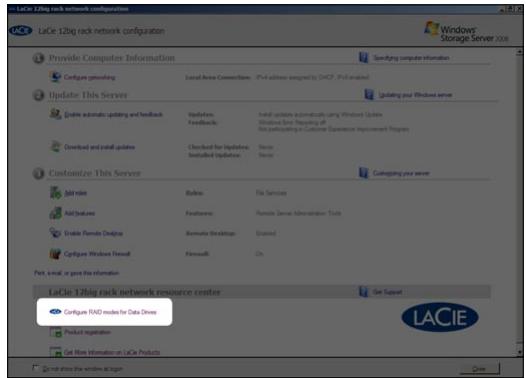Viewport: 526px width, 378px height.
Task: Click the Add roles icon
Action: coord(55,193)
